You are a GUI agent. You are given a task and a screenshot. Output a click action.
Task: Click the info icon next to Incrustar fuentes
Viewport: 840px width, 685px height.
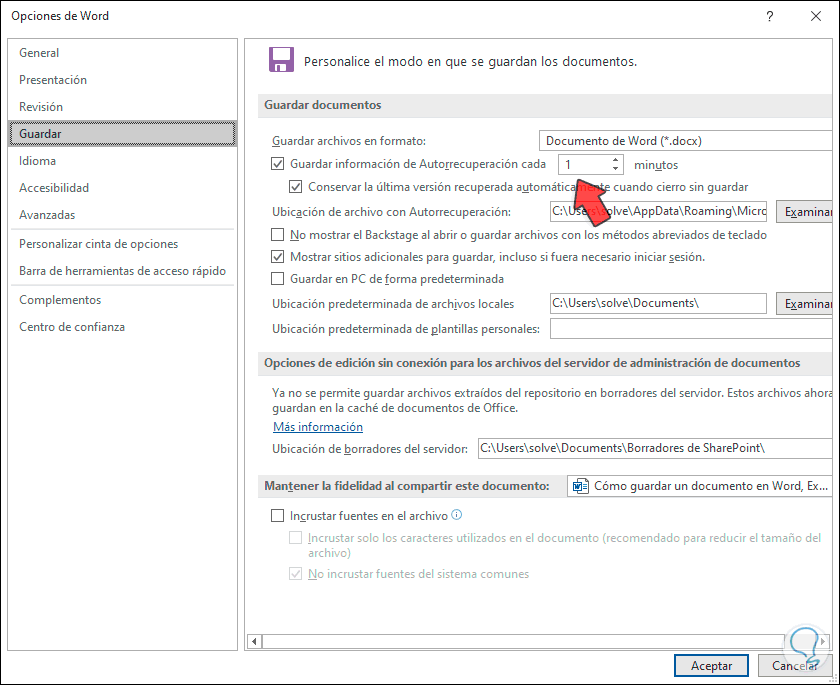(456, 515)
